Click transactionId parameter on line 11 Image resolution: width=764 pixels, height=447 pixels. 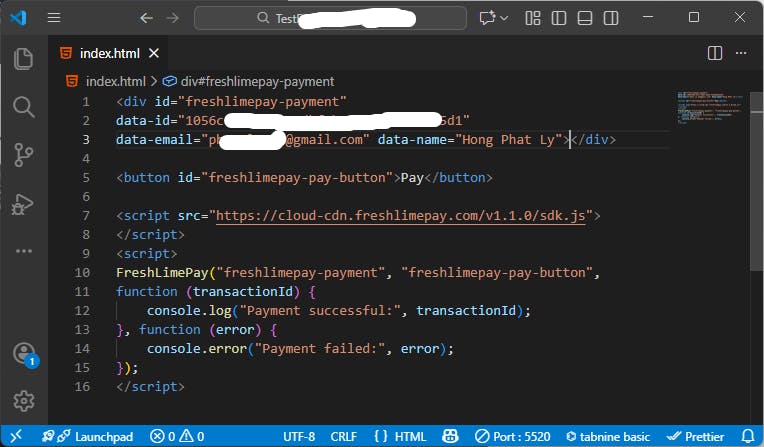[x=243, y=292]
